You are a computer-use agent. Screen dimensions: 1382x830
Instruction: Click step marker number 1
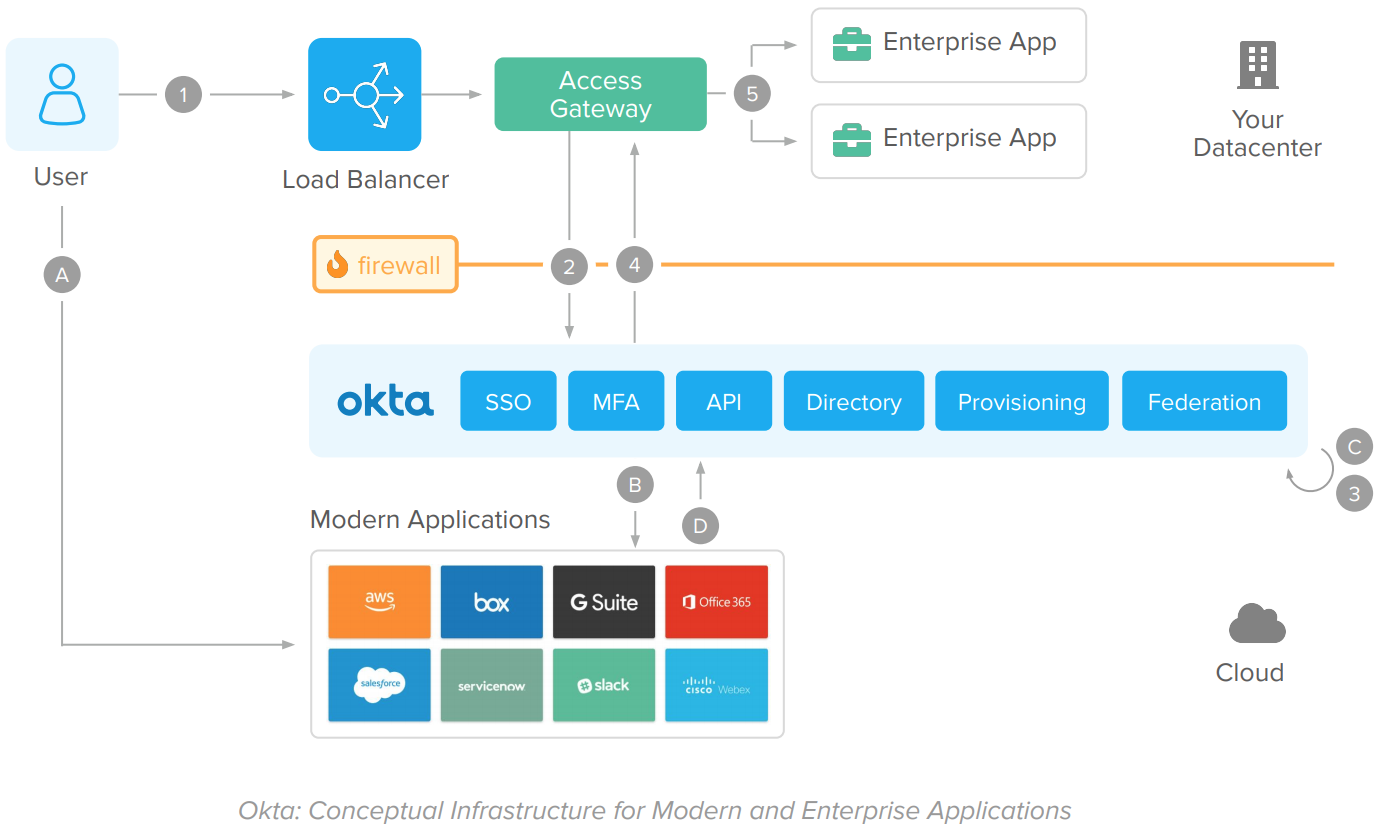pos(183,95)
